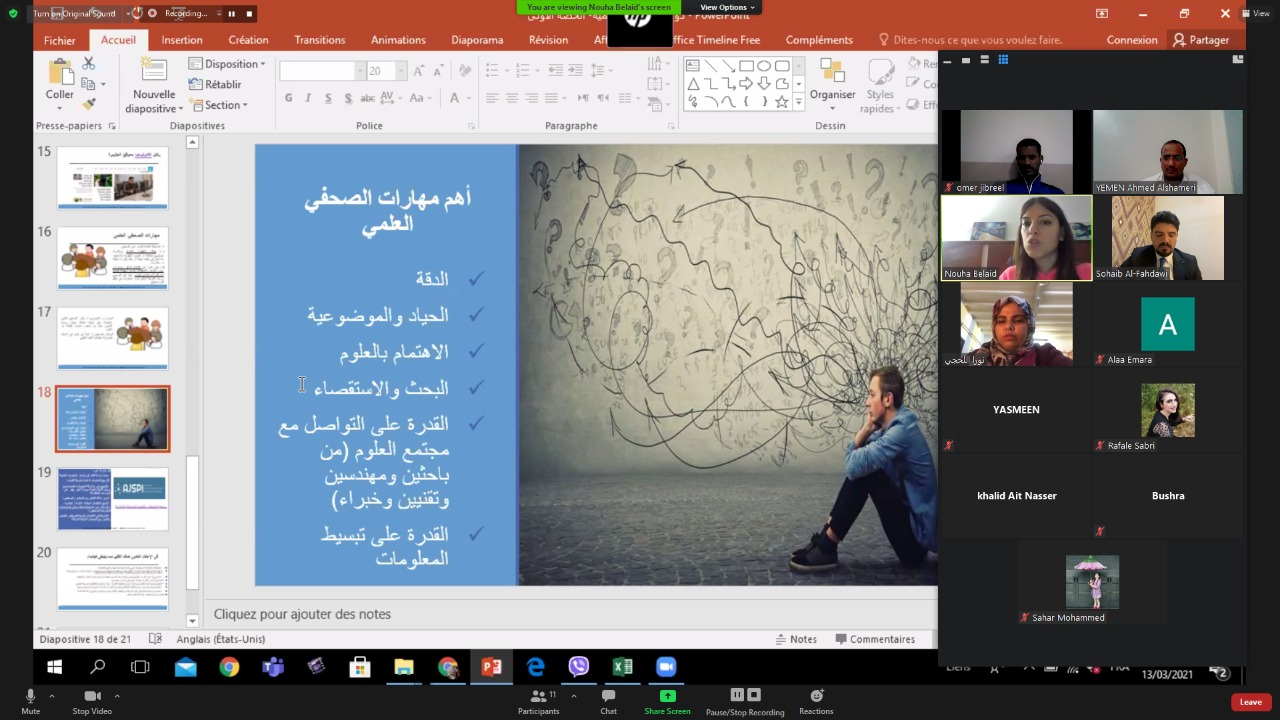Turn on Original Sound

(x=74, y=13)
